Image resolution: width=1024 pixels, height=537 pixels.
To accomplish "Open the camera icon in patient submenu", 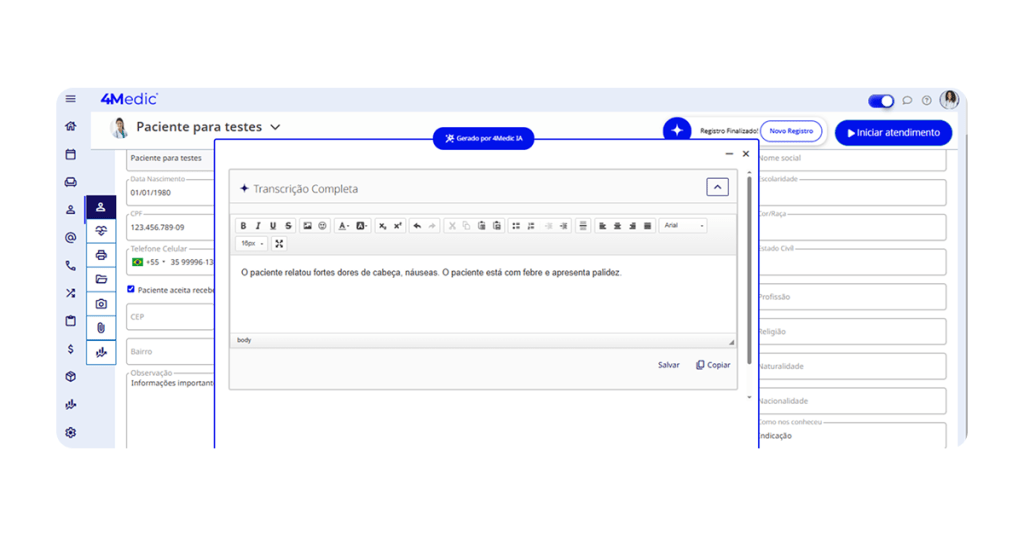I will pos(101,303).
